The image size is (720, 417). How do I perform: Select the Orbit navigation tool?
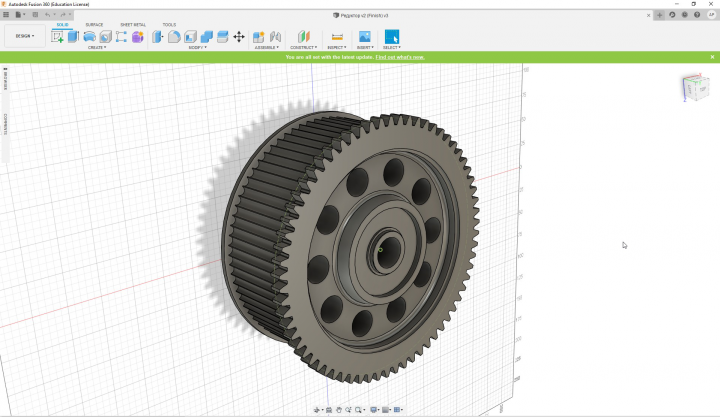click(x=317, y=410)
